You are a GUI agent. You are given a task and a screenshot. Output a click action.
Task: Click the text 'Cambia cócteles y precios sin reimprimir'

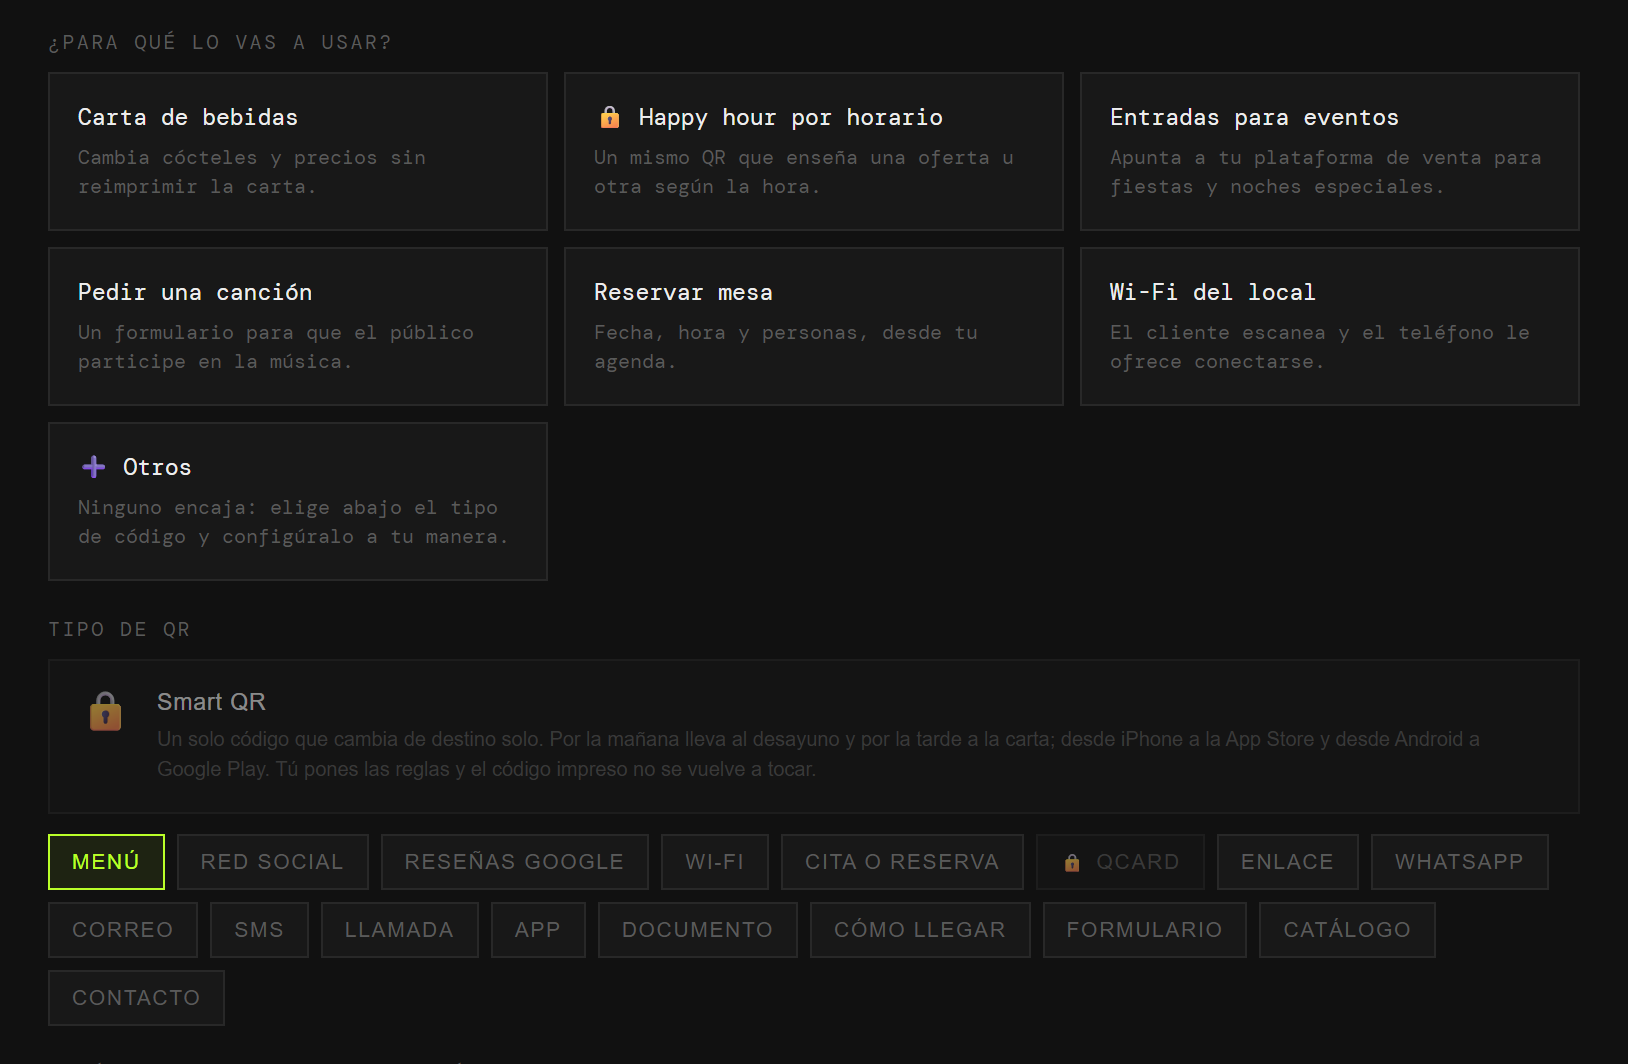coord(252,172)
